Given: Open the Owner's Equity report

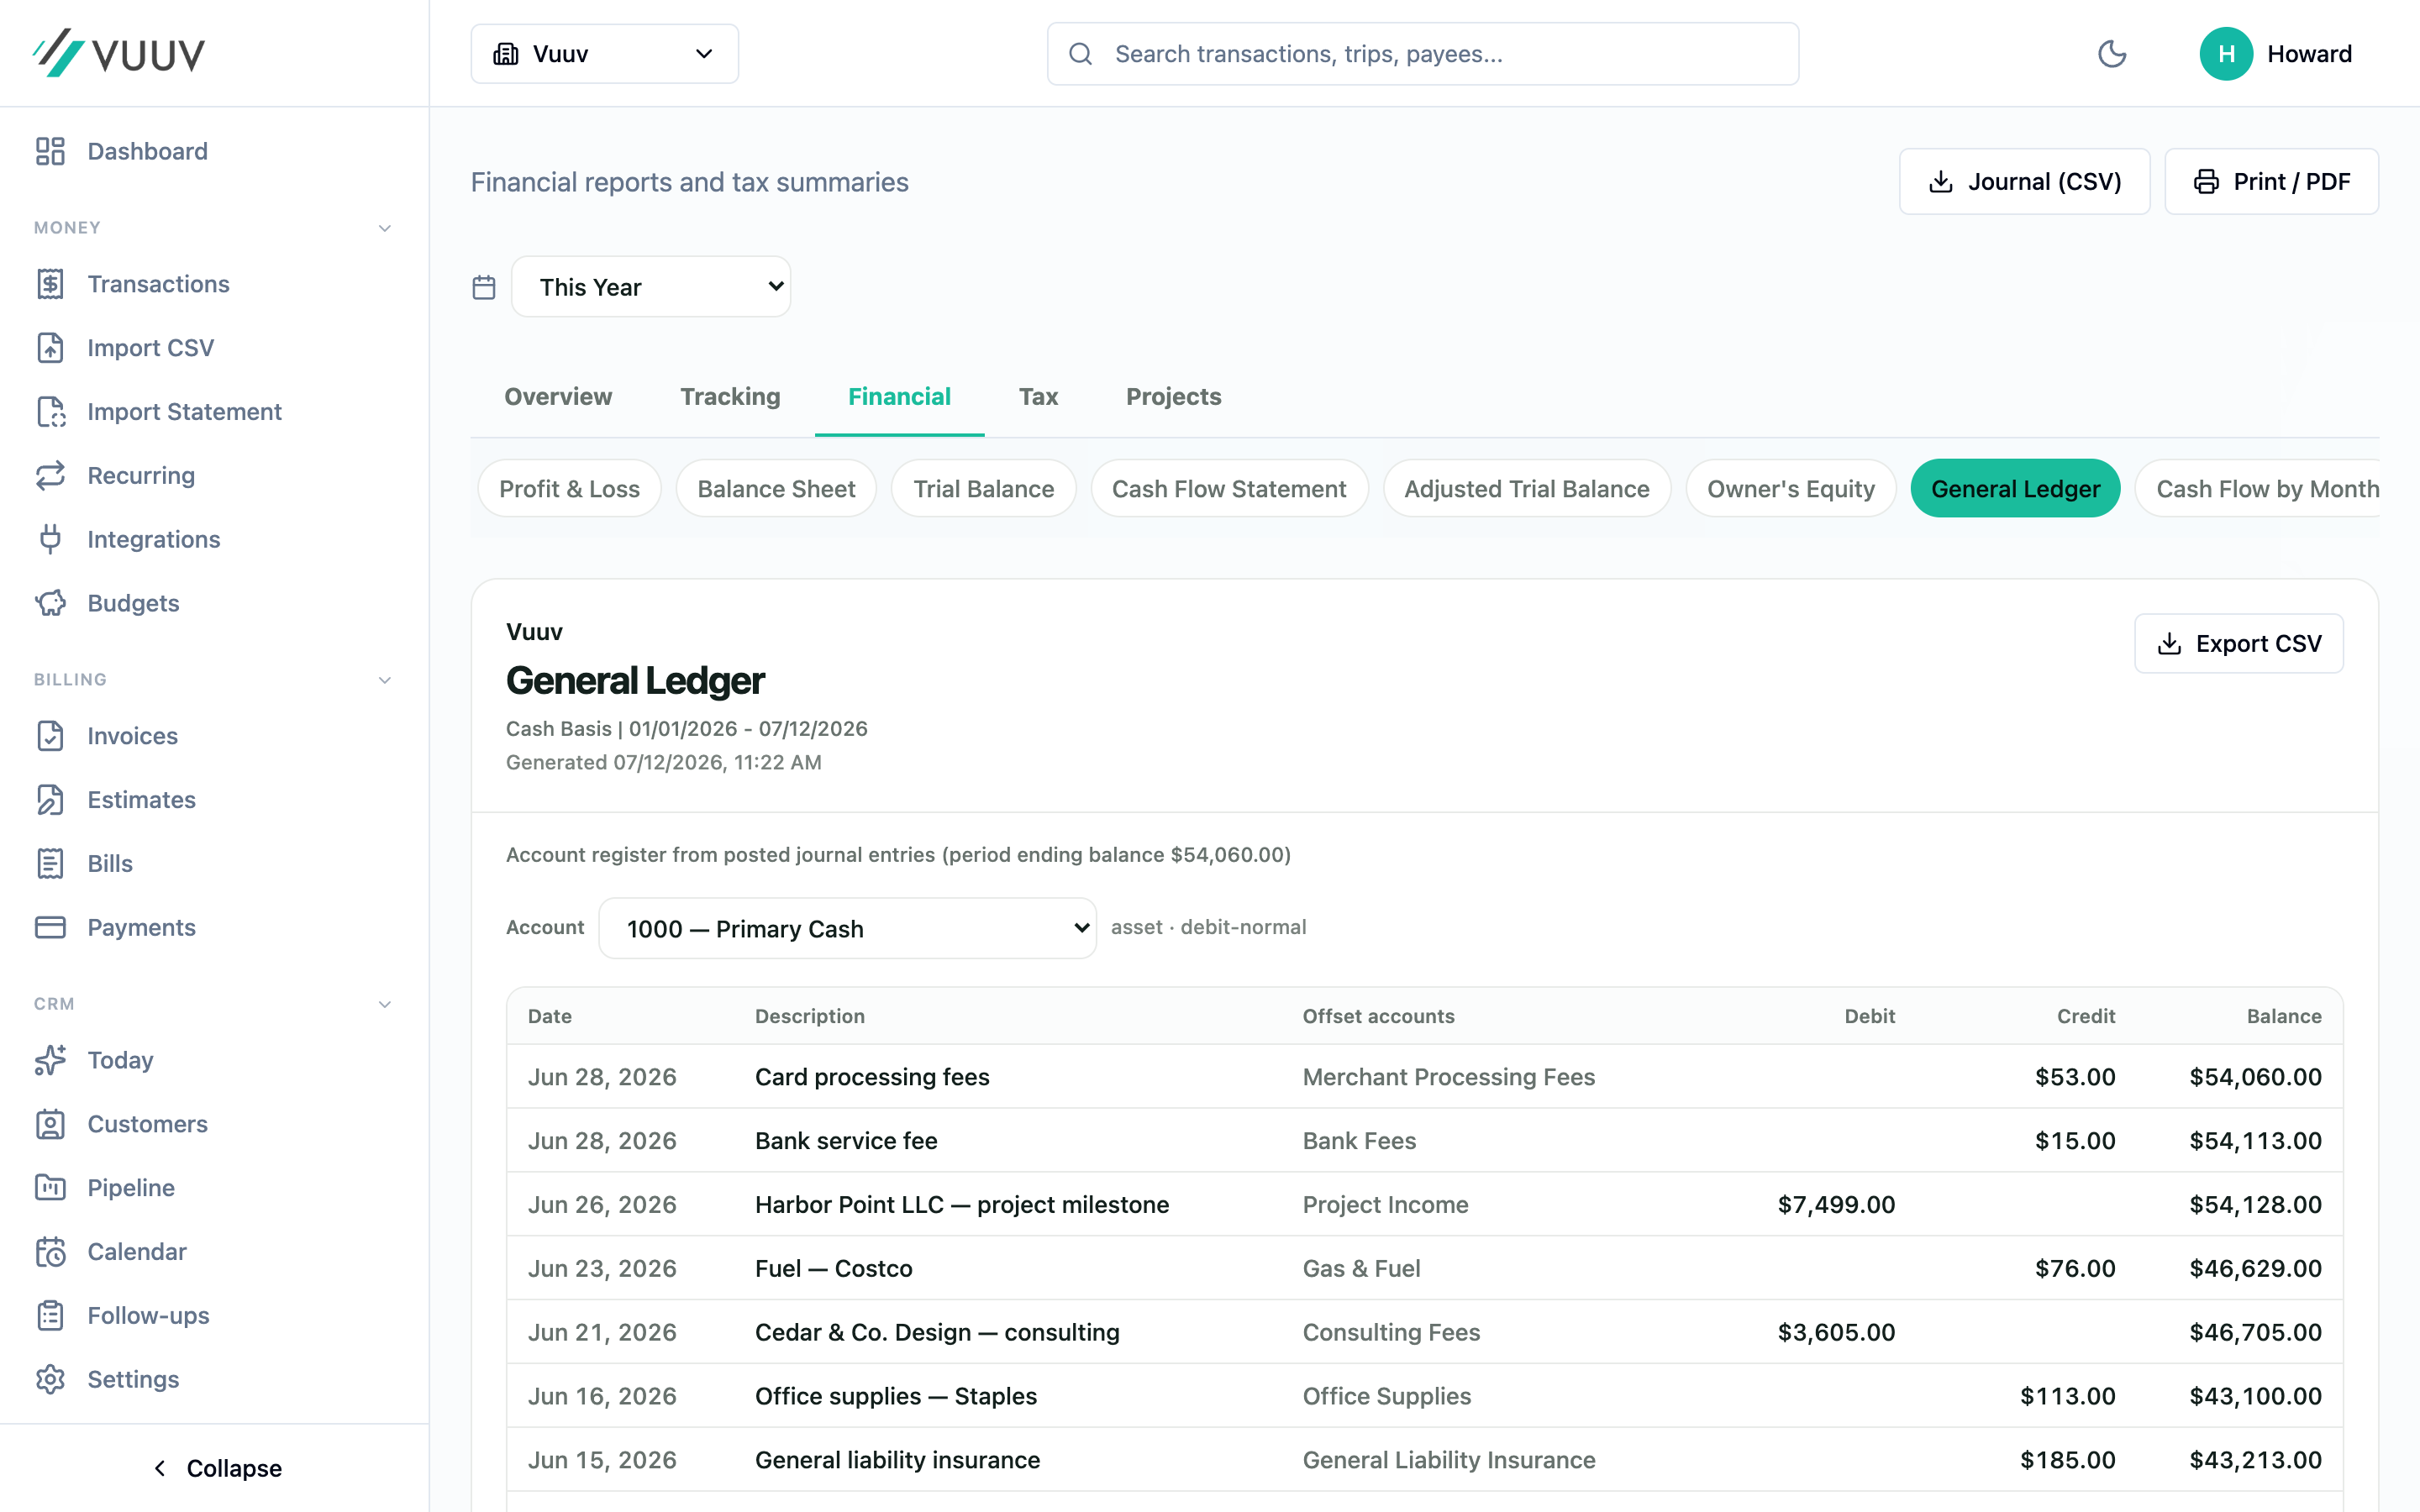Looking at the screenshot, I should click(x=1790, y=488).
